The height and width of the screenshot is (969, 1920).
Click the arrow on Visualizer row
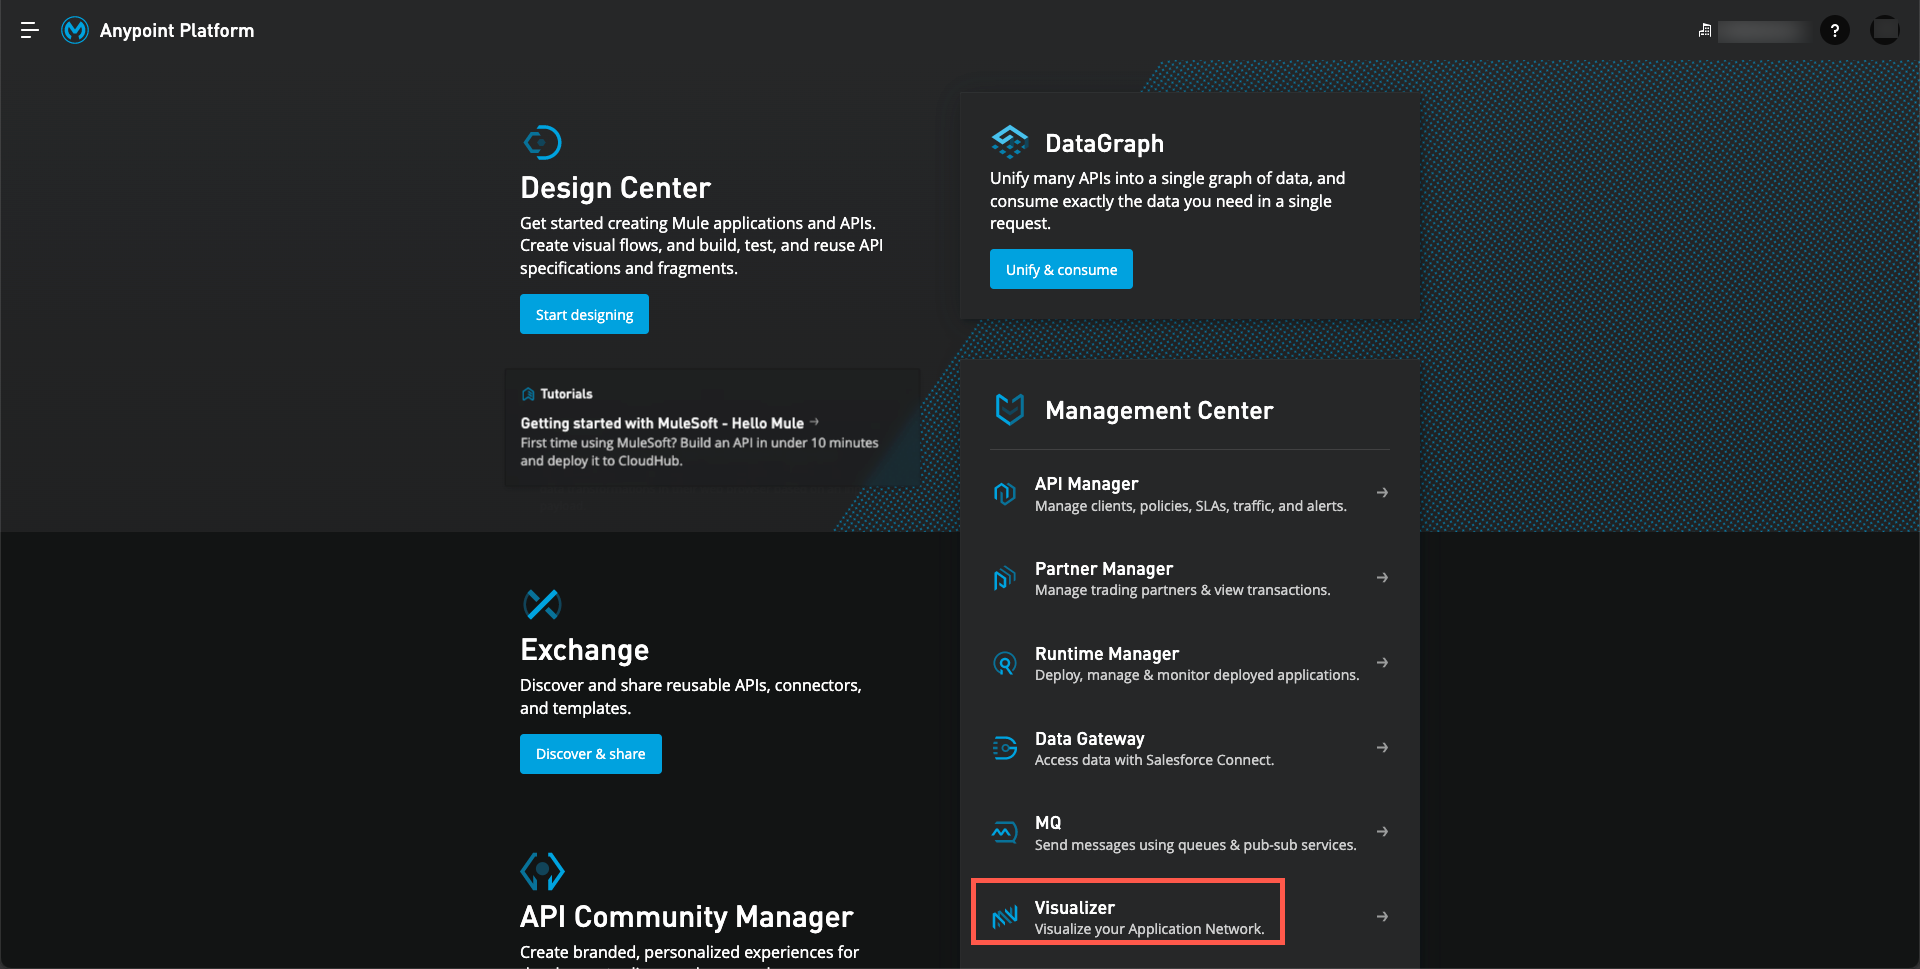pyautogui.click(x=1382, y=917)
